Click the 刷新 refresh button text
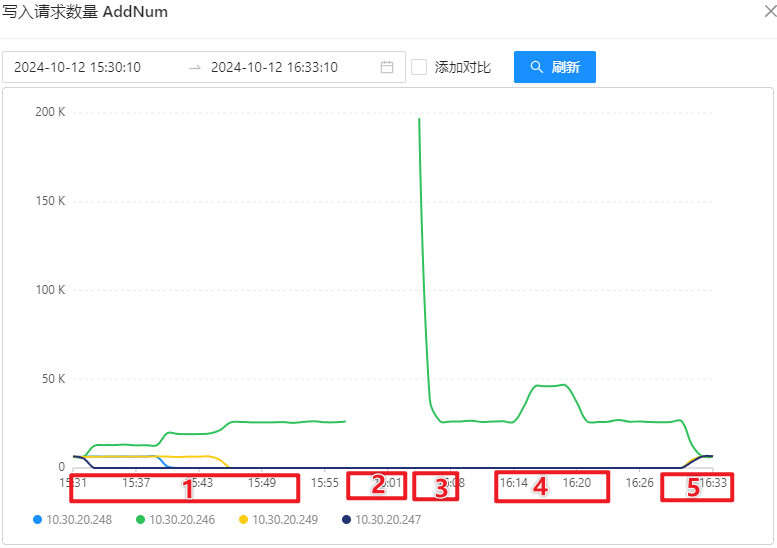The width and height of the screenshot is (777, 548). click(x=565, y=67)
